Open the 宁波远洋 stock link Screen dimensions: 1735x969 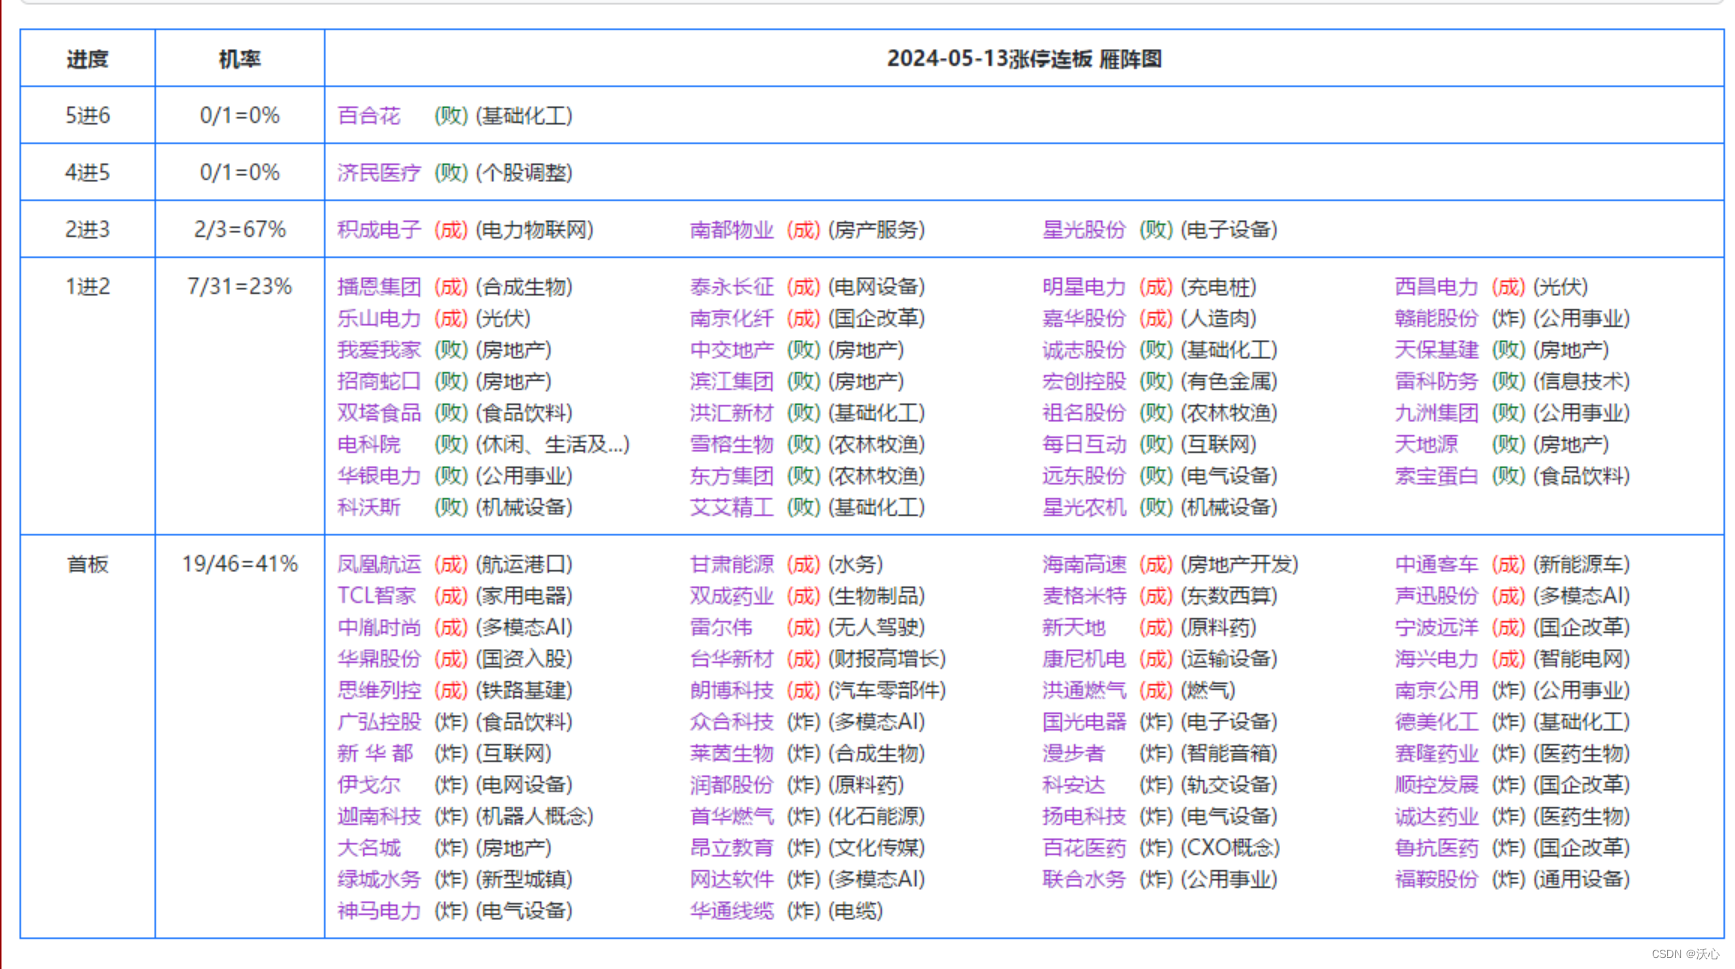click(1437, 627)
